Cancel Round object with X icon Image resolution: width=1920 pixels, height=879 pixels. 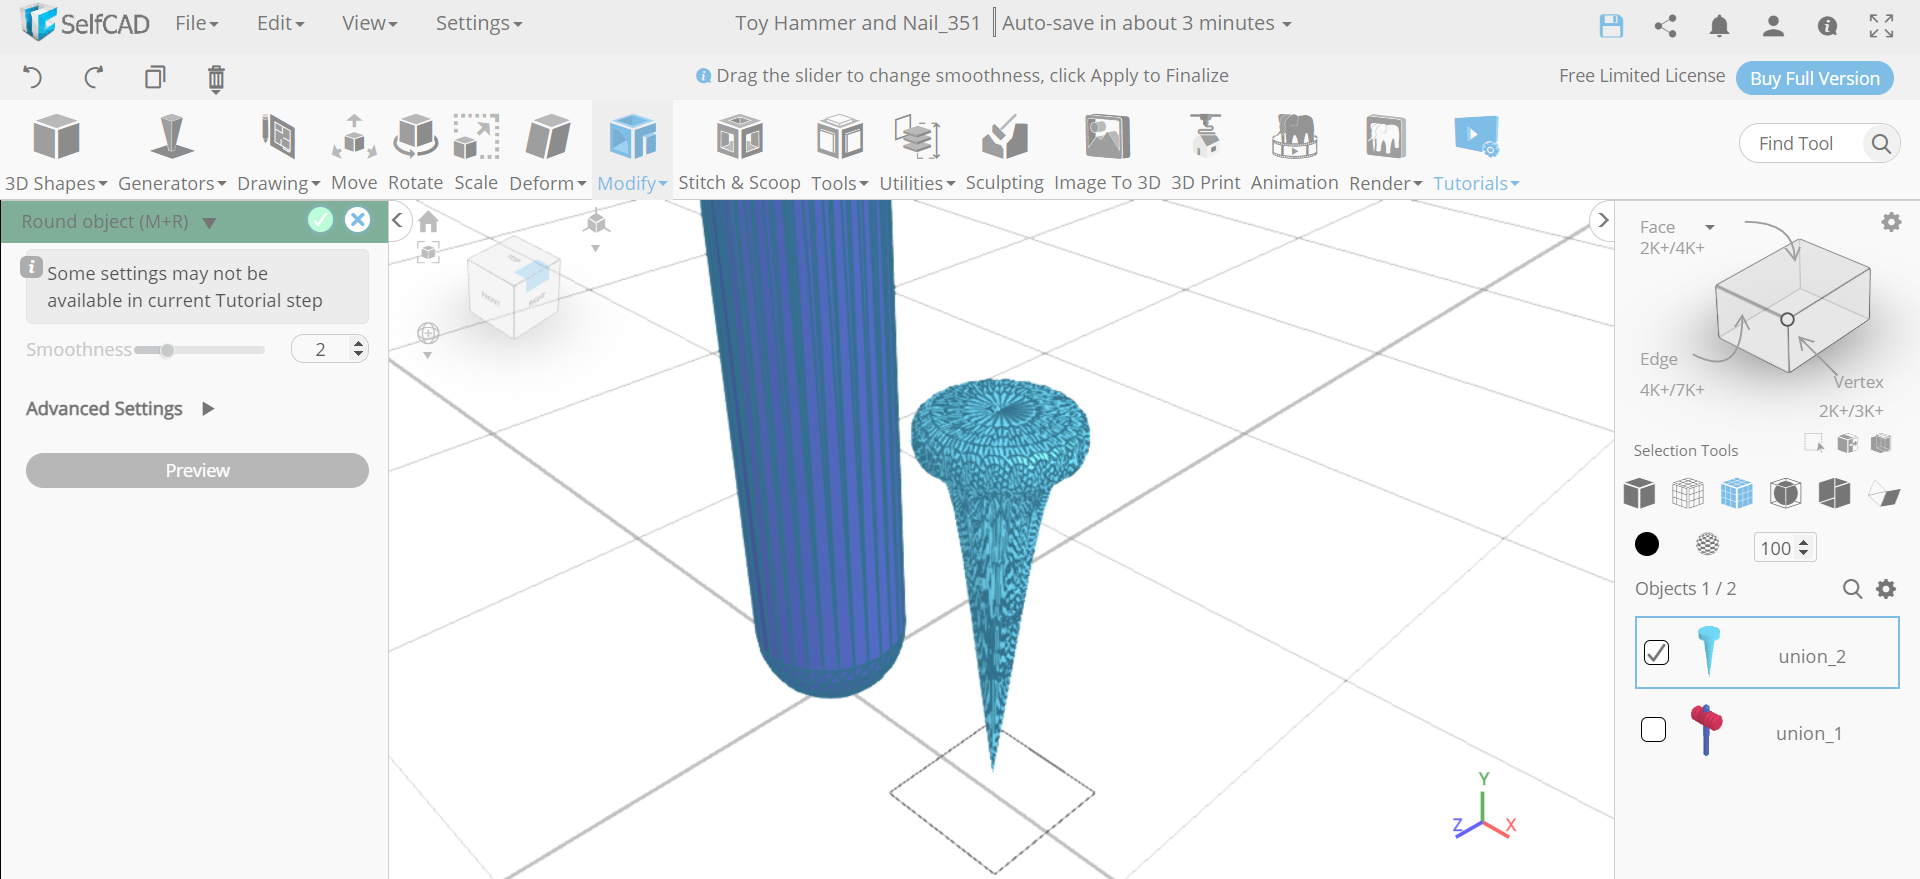(x=357, y=220)
